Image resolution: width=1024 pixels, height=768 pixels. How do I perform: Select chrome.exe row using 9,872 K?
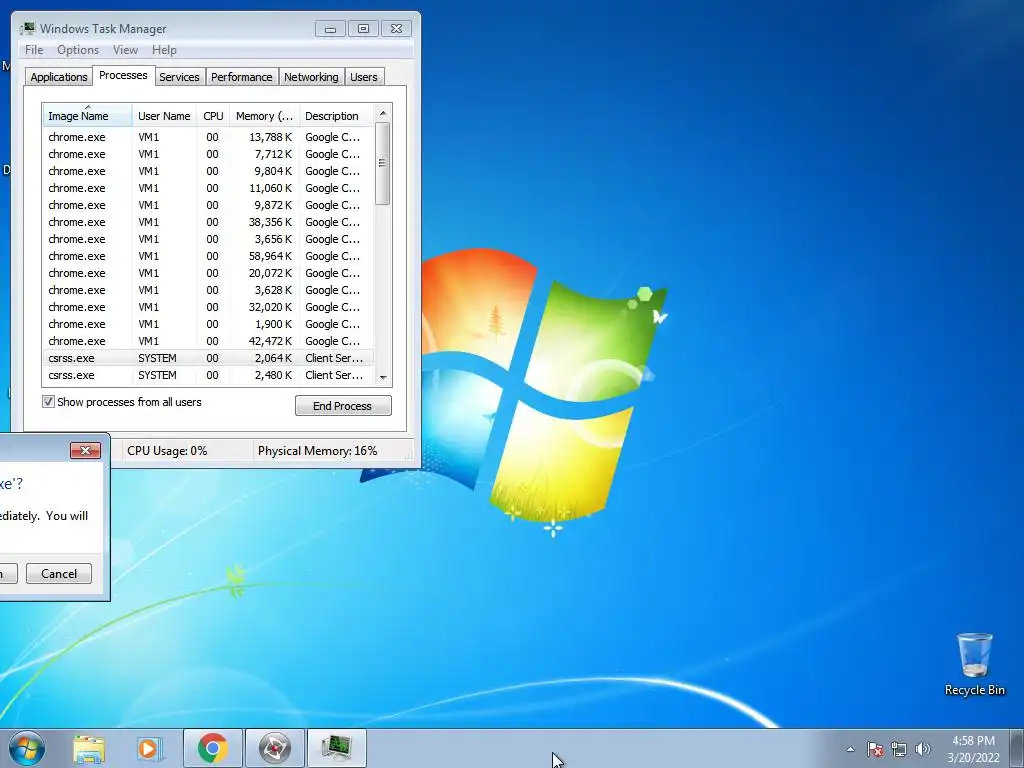click(x=208, y=205)
